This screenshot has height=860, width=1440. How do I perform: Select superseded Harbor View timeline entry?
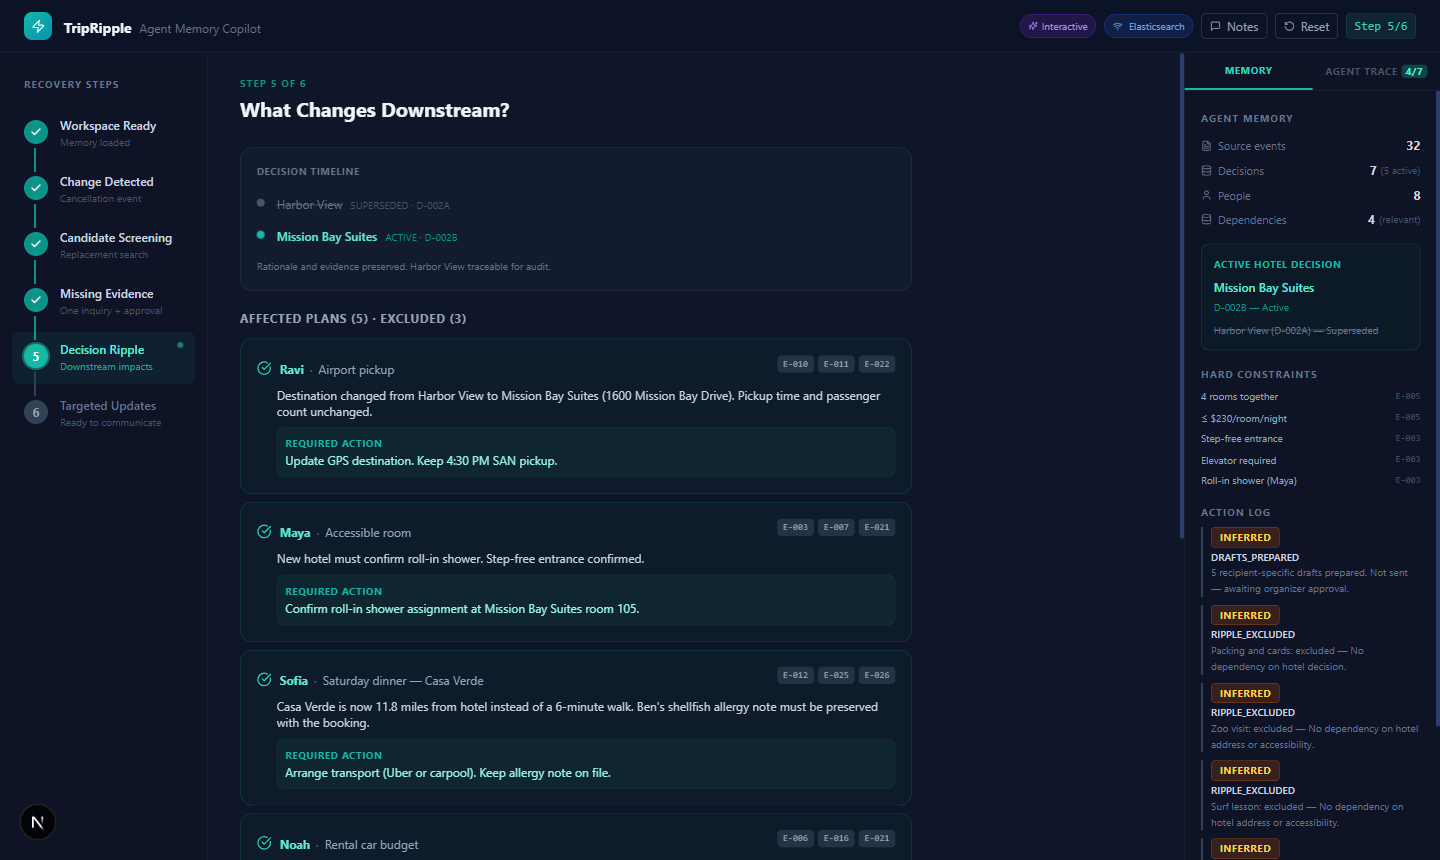tap(309, 205)
